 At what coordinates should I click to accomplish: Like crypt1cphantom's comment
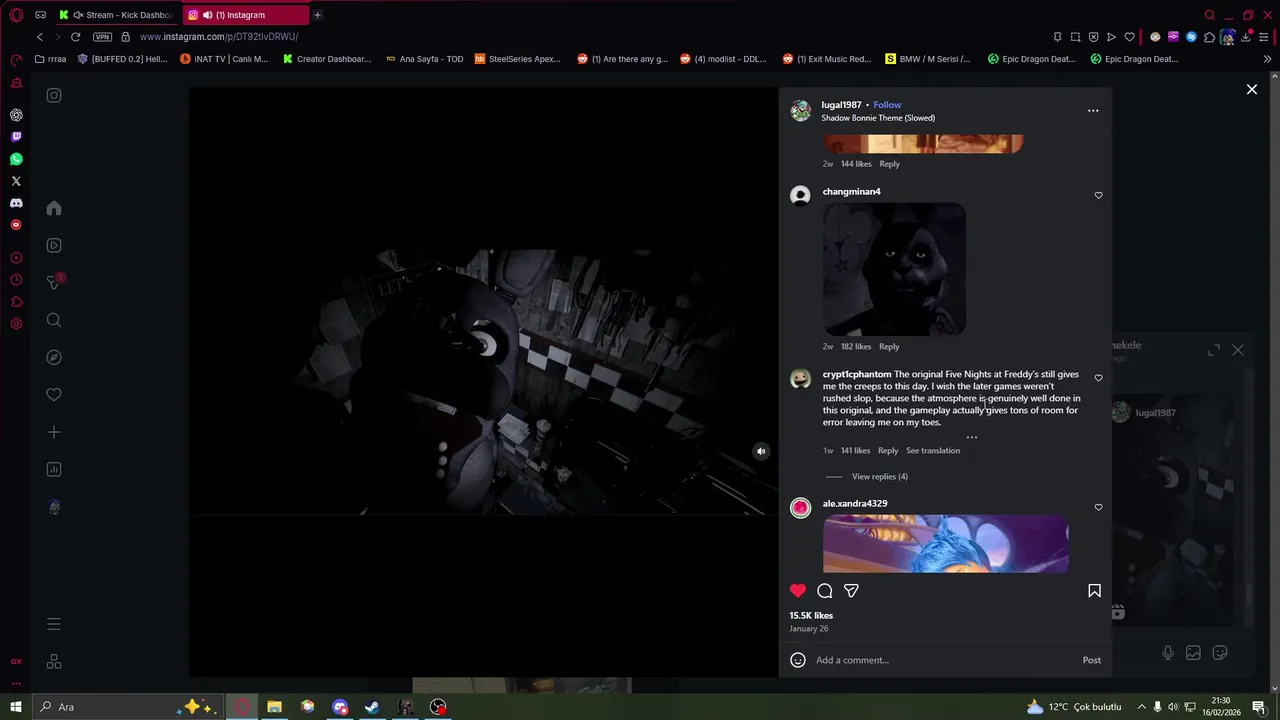tap(1098, 378)
